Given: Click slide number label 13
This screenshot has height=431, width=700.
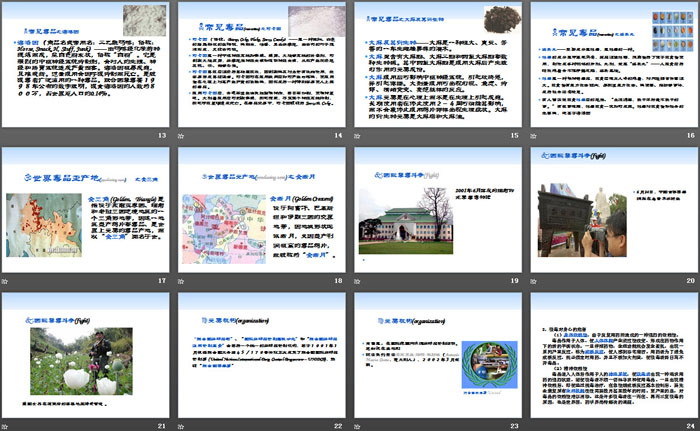Looking at the screenshot, I should click(162, 135).
